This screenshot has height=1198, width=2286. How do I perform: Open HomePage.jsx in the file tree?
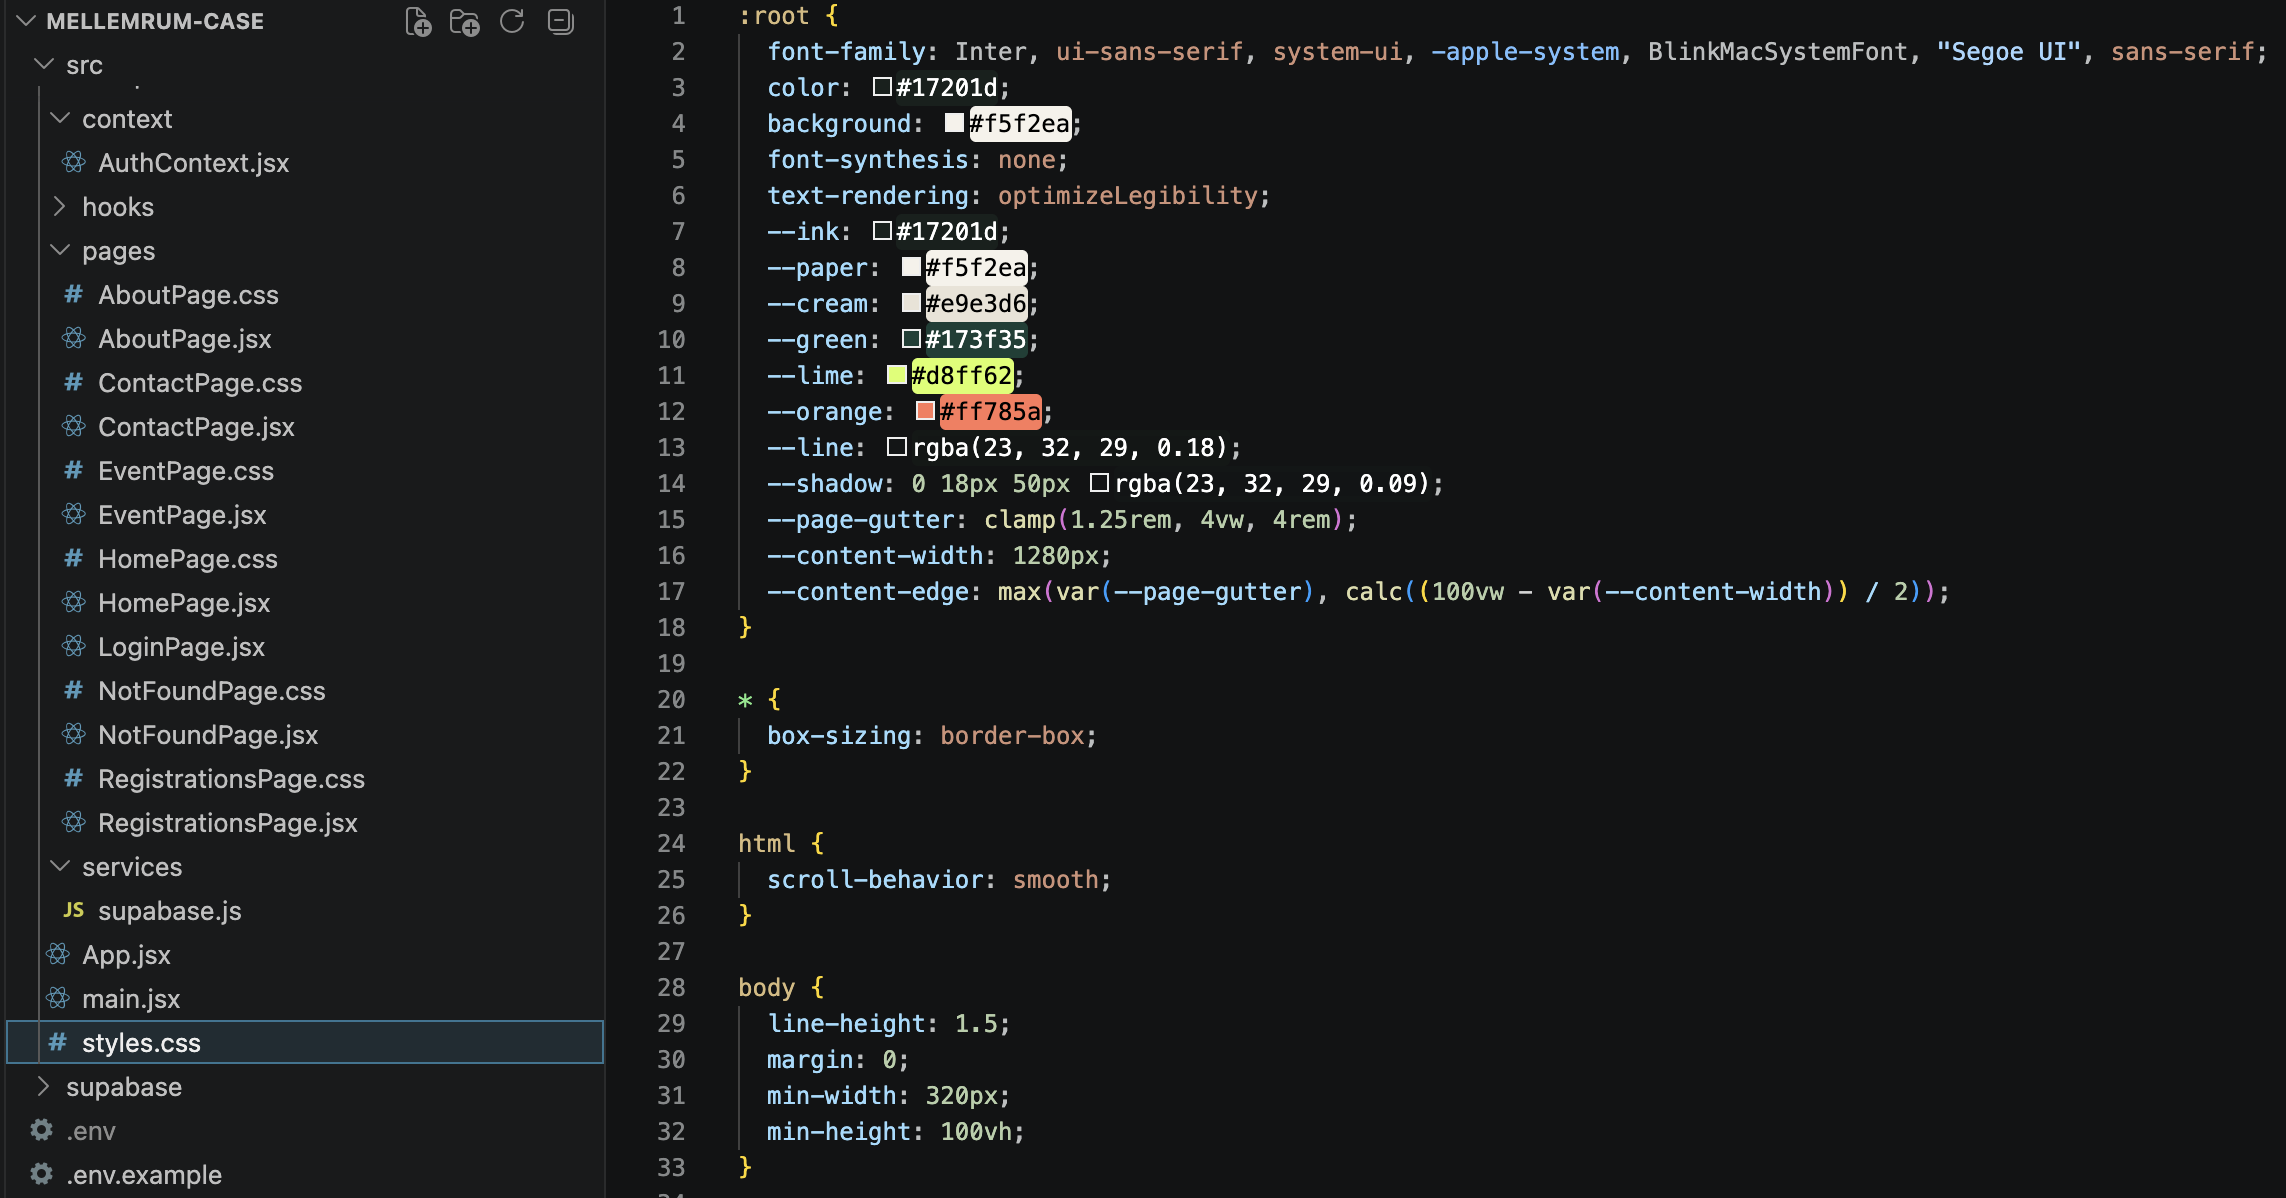tap(184, 602)
